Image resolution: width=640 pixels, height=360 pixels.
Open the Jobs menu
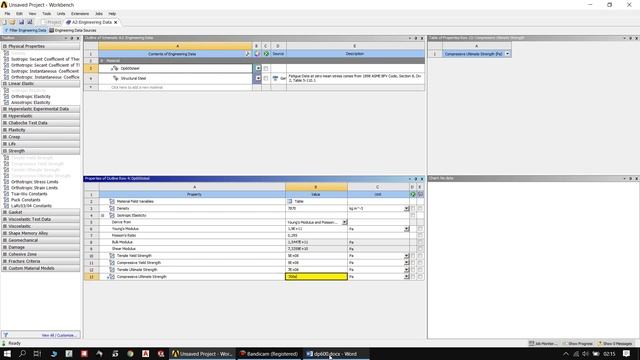pos(99,13)
